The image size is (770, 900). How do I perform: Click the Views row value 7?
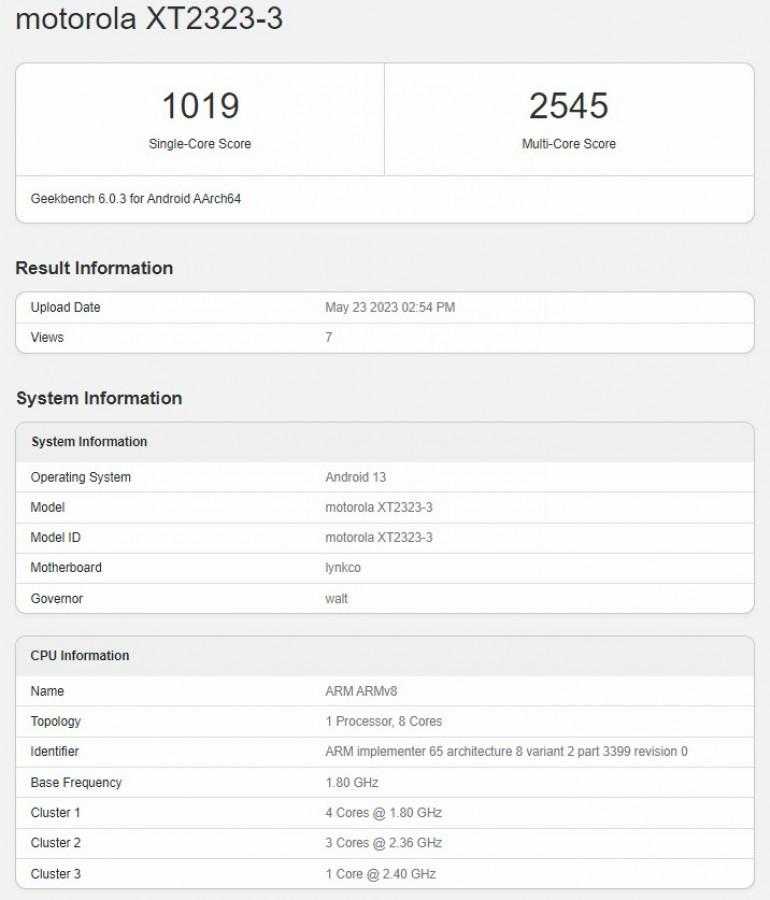tap(329, 338)
